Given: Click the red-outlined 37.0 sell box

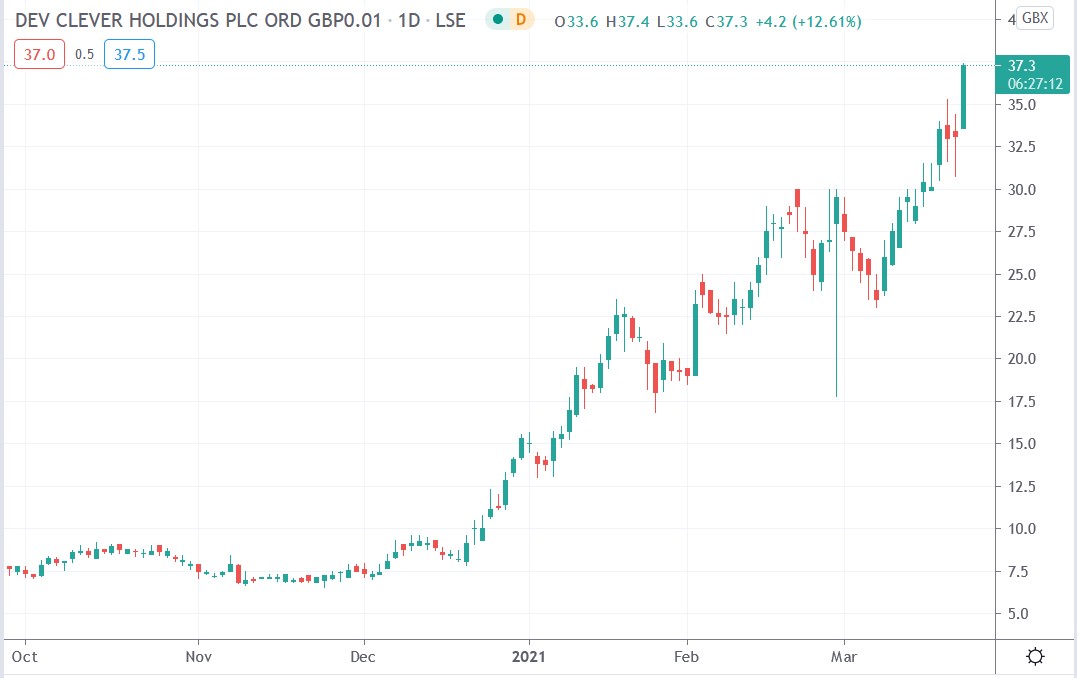Looking at the screenshot, I should point(40,55).
